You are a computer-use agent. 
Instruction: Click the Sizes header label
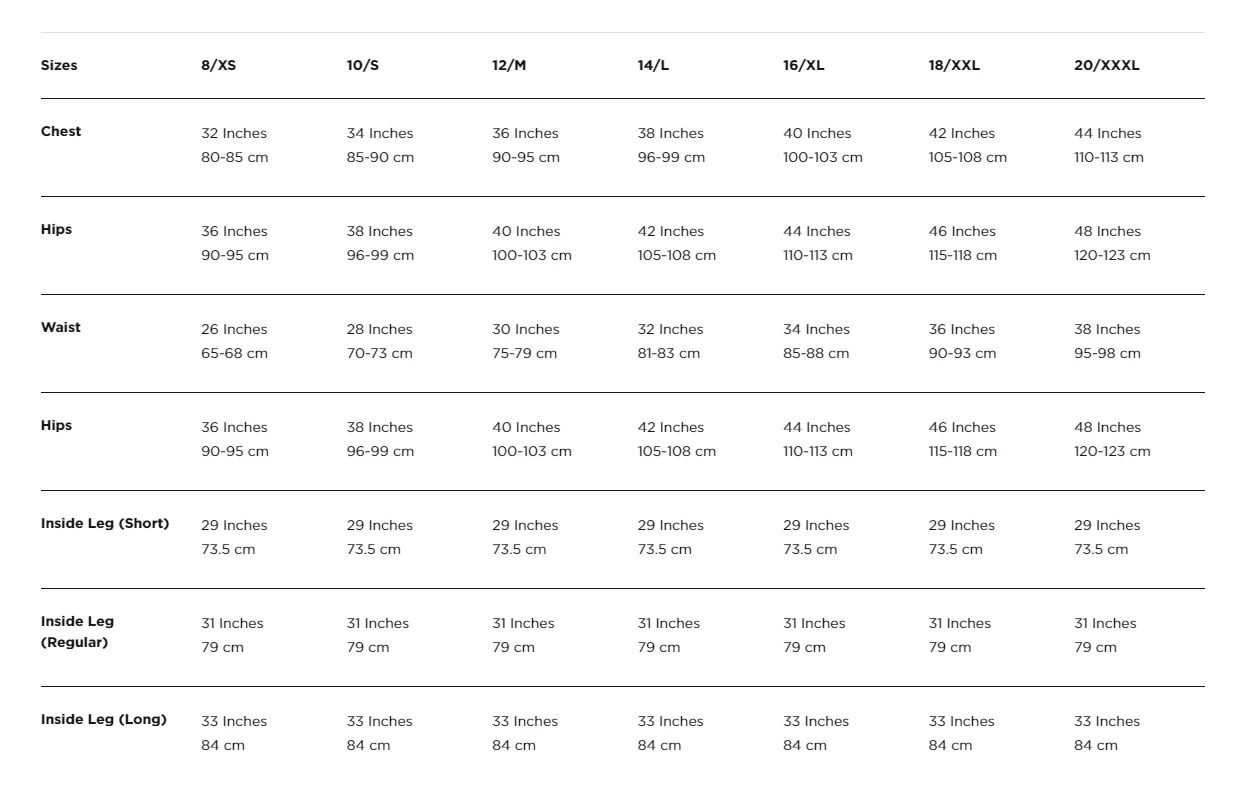(x=59, y=66)
